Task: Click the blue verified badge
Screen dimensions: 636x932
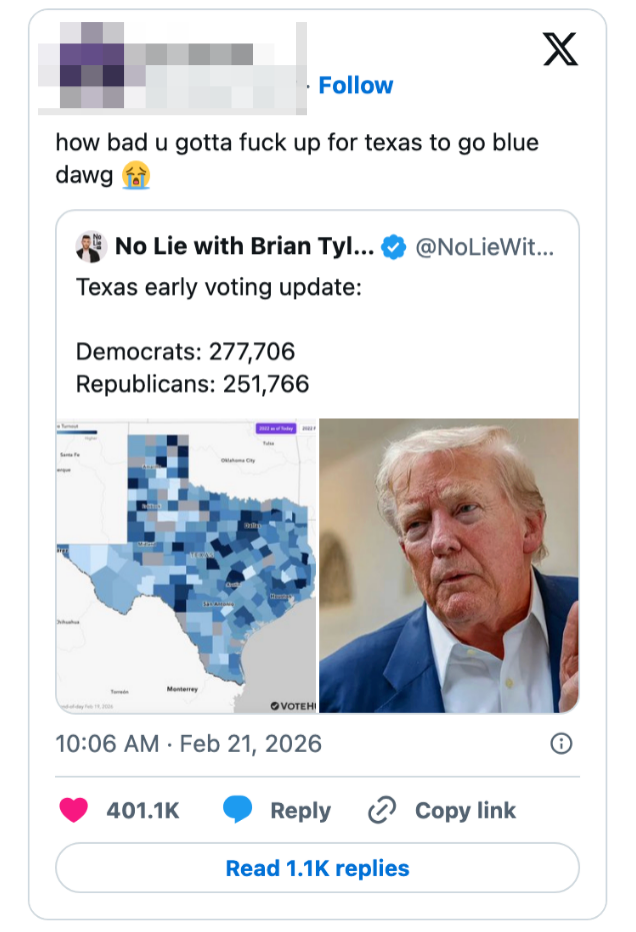Action: 394,247
